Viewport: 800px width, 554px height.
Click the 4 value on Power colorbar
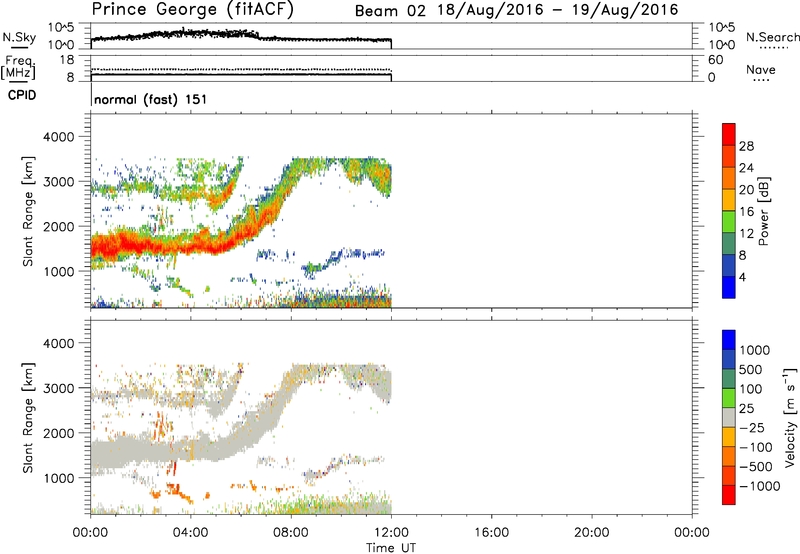[742, 277]
